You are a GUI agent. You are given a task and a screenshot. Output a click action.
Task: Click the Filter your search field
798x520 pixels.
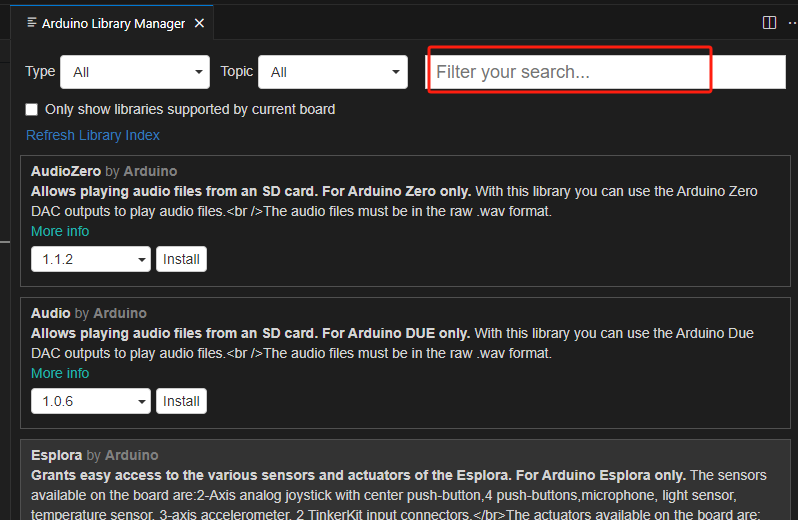[x=605, y=72]
